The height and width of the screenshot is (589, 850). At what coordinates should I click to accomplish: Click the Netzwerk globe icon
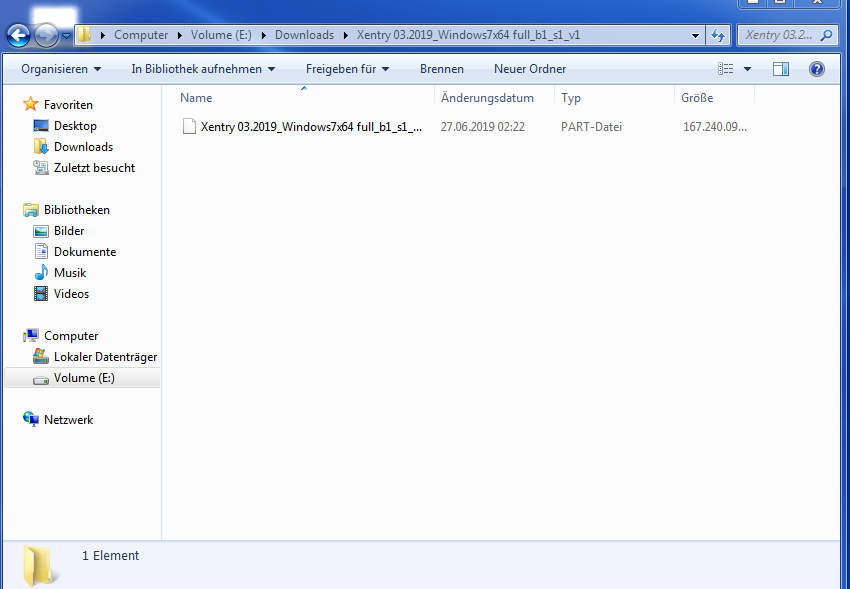[x=31, y=419]
